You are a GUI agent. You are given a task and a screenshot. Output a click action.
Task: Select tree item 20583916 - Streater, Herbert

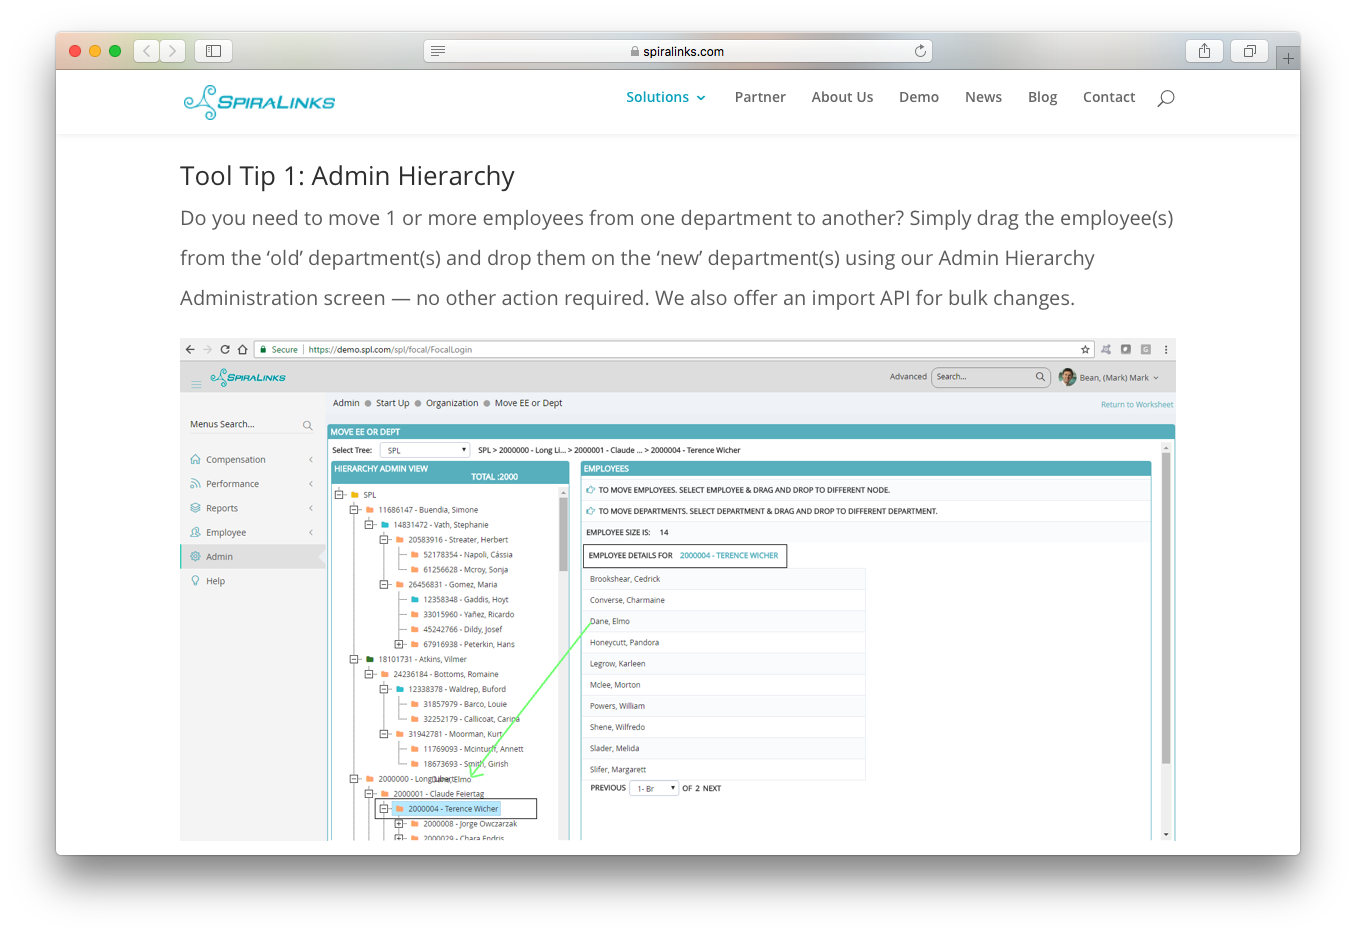click(x=458, y=540)
